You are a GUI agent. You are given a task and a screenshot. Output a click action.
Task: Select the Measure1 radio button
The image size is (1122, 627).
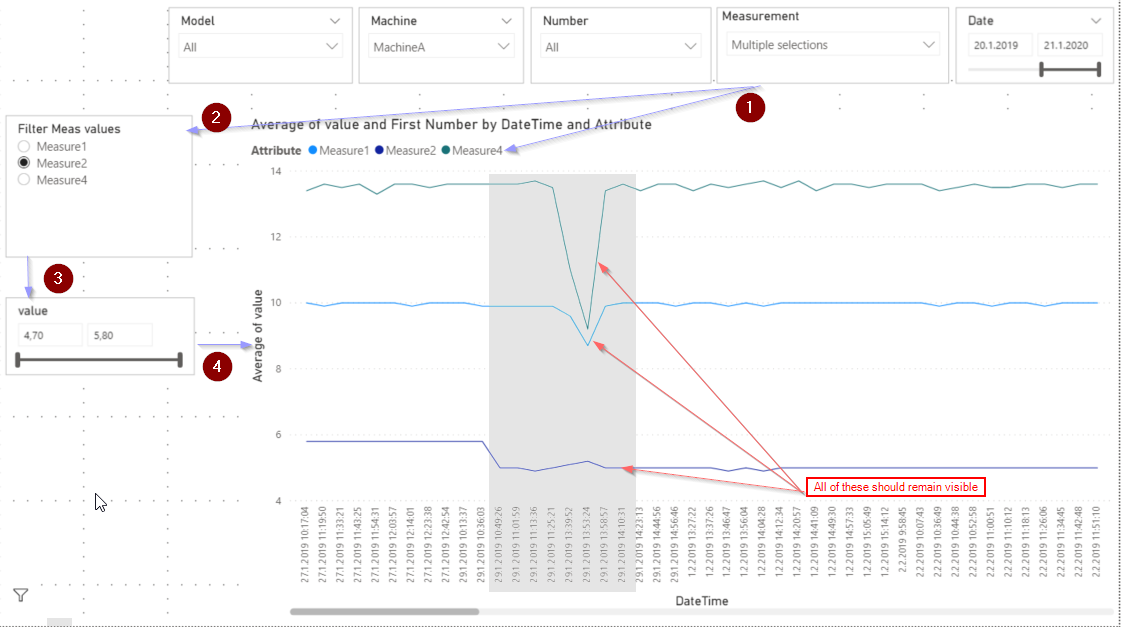pyautogui.click(x=24, y=146)
